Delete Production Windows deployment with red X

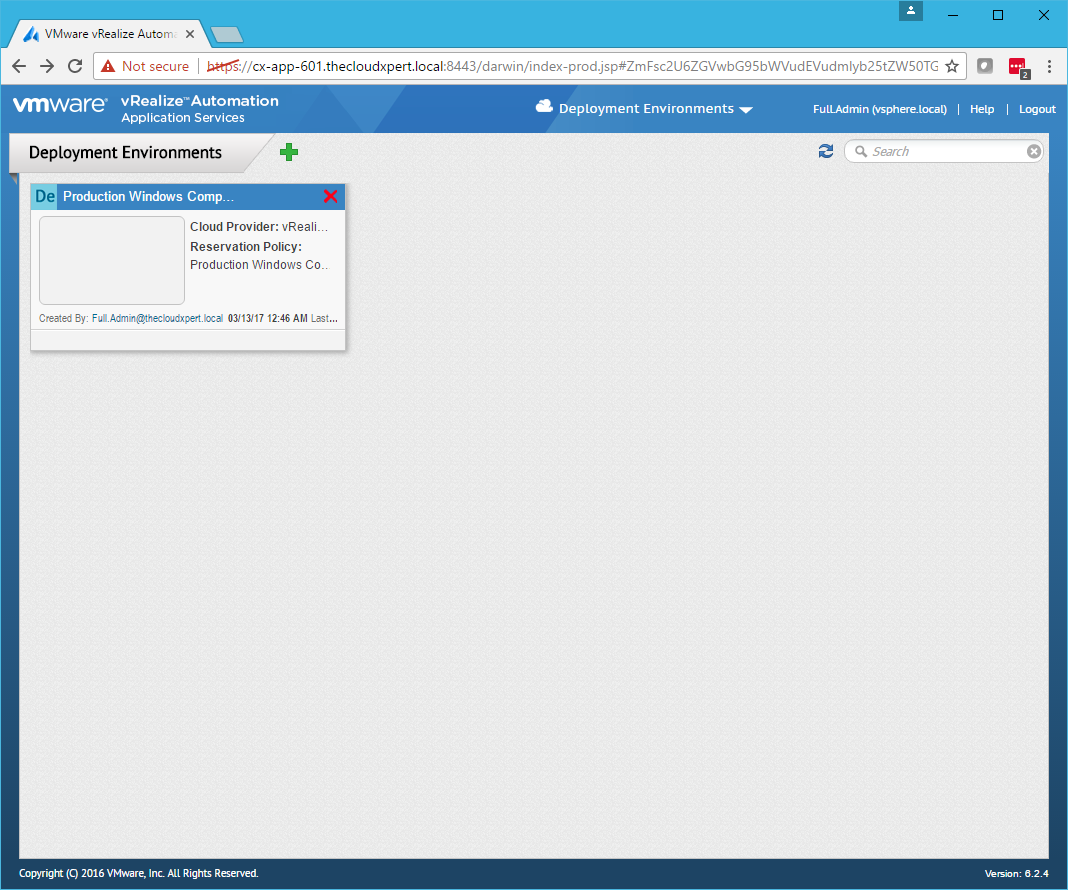point(331,197)
